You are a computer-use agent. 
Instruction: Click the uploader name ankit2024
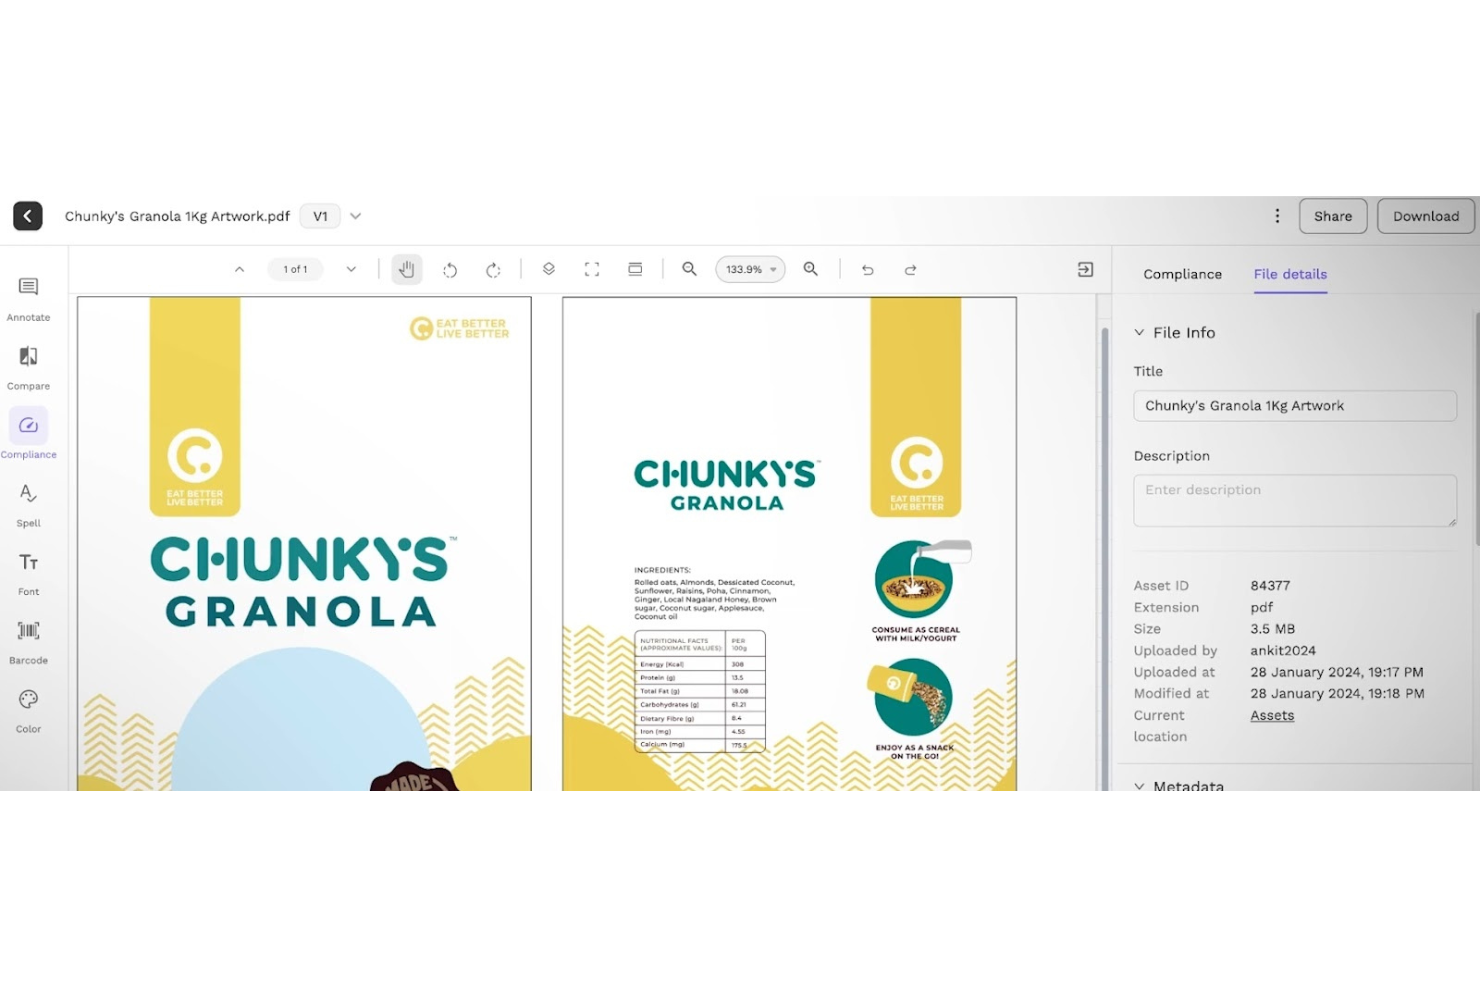click(x=1283, y=650)
